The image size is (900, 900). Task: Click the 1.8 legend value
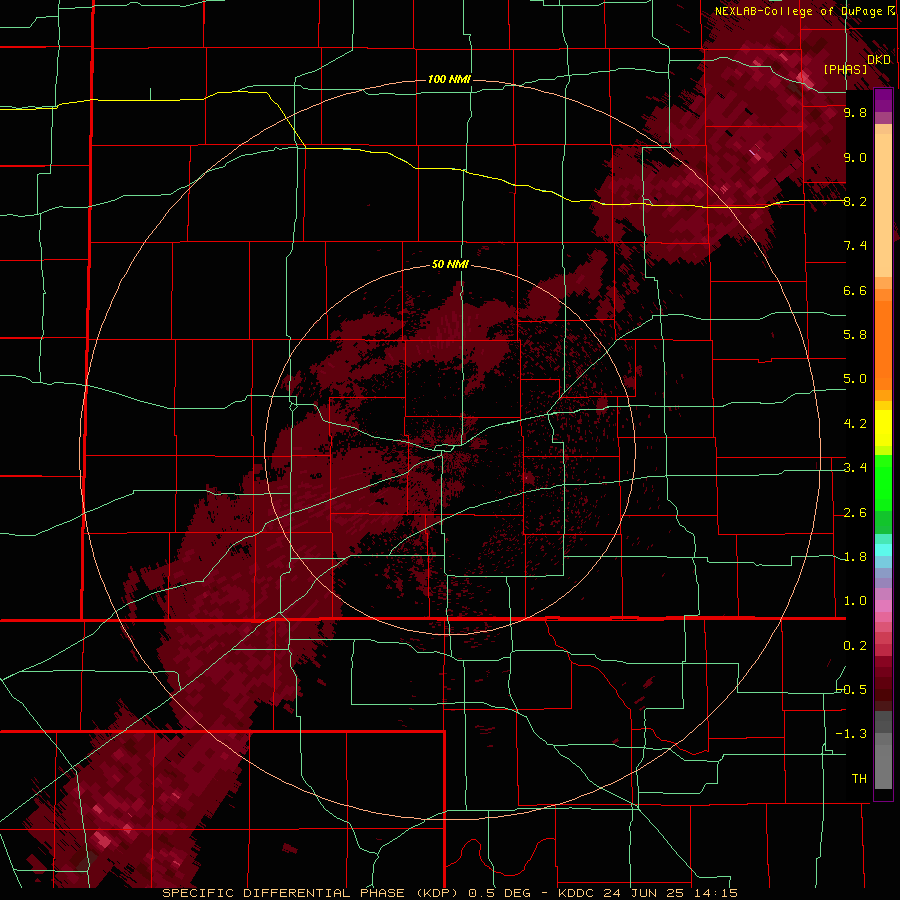[855, 557]
